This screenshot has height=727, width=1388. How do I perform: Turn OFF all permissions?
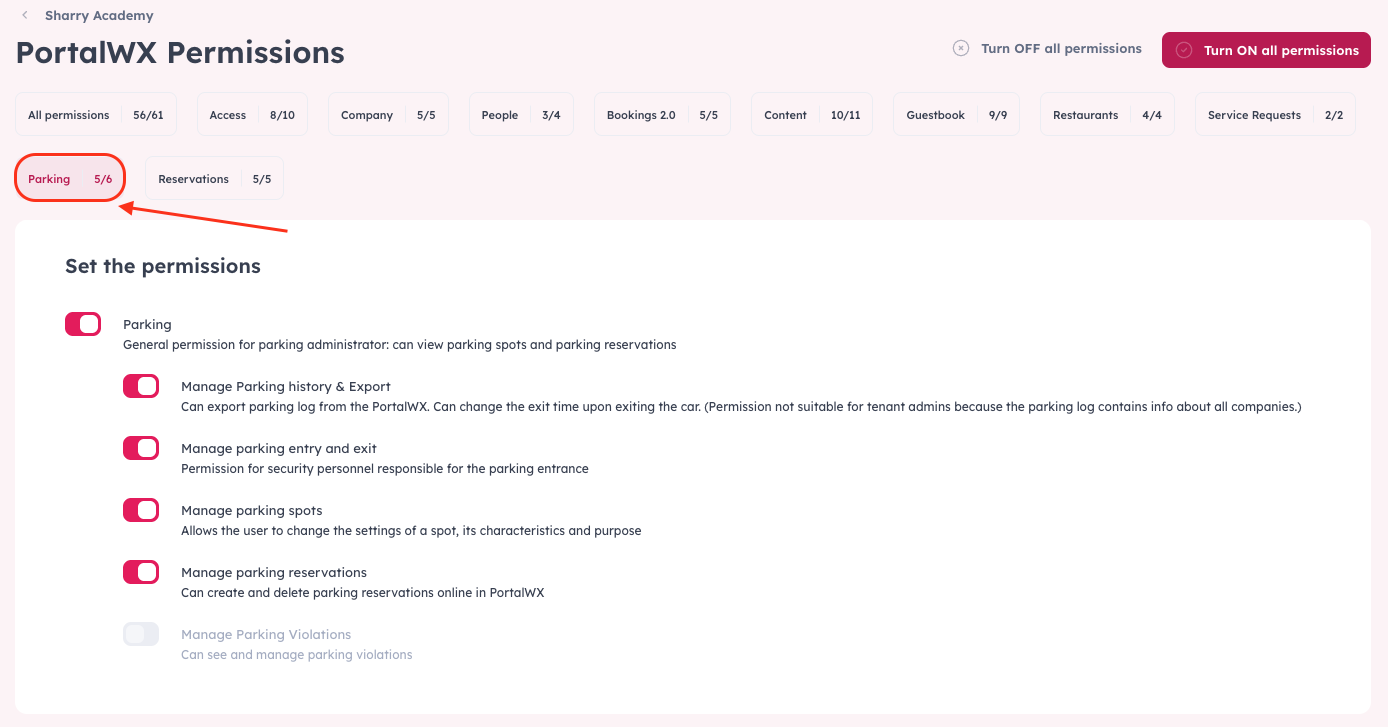click(x=1047, y=48)
